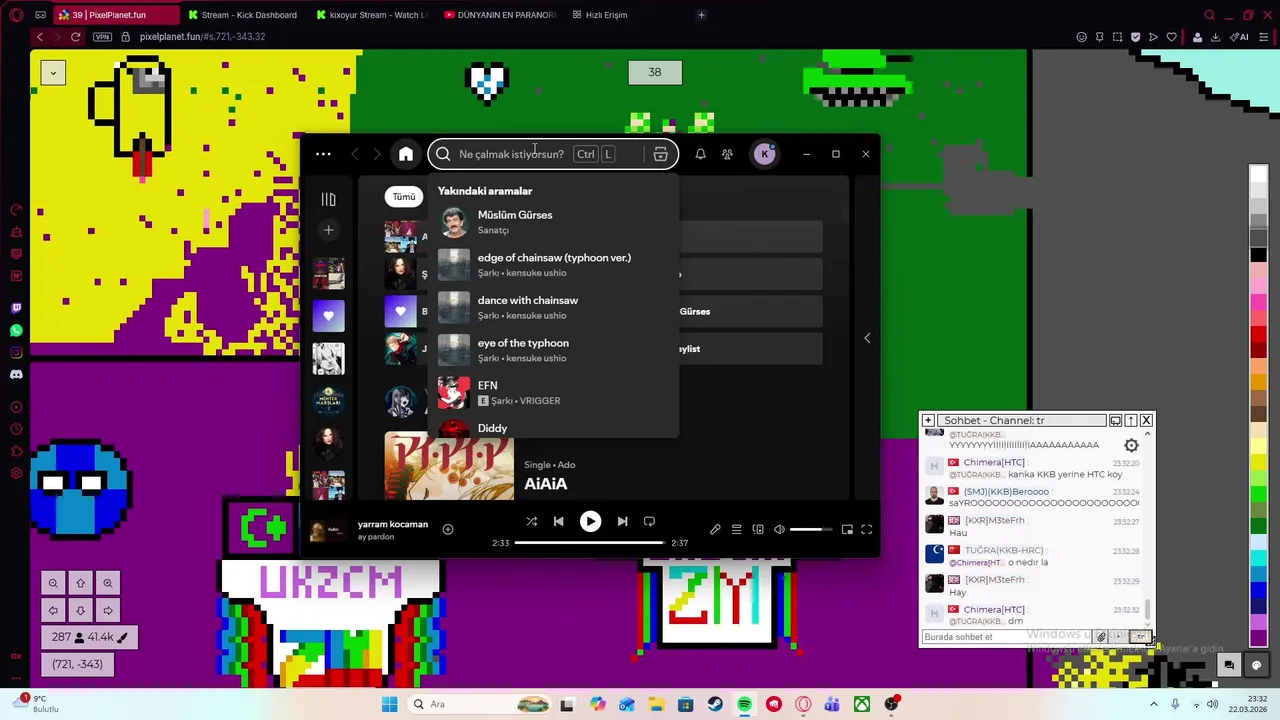Open PixelPlanet chat settings gear
This screenshot has width=1280, height=720.
tap(1131, 446)
